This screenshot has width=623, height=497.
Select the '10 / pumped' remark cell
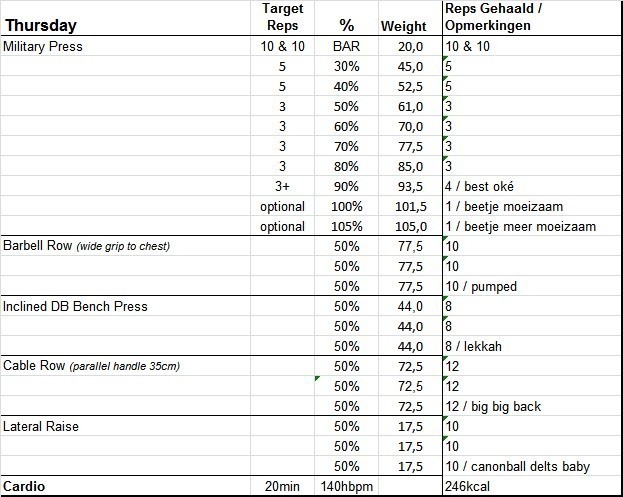[x=483, y=286]
